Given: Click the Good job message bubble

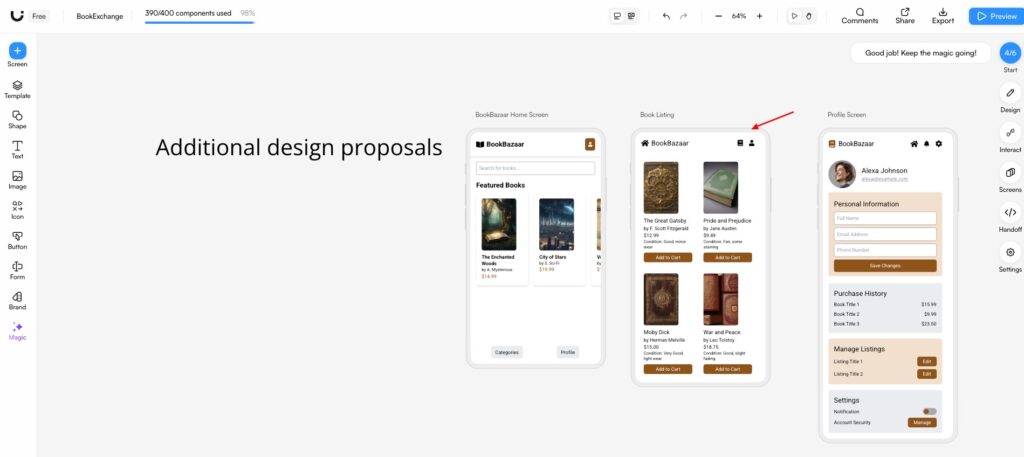Looking at the screenshot, I should tap(921, 53).
